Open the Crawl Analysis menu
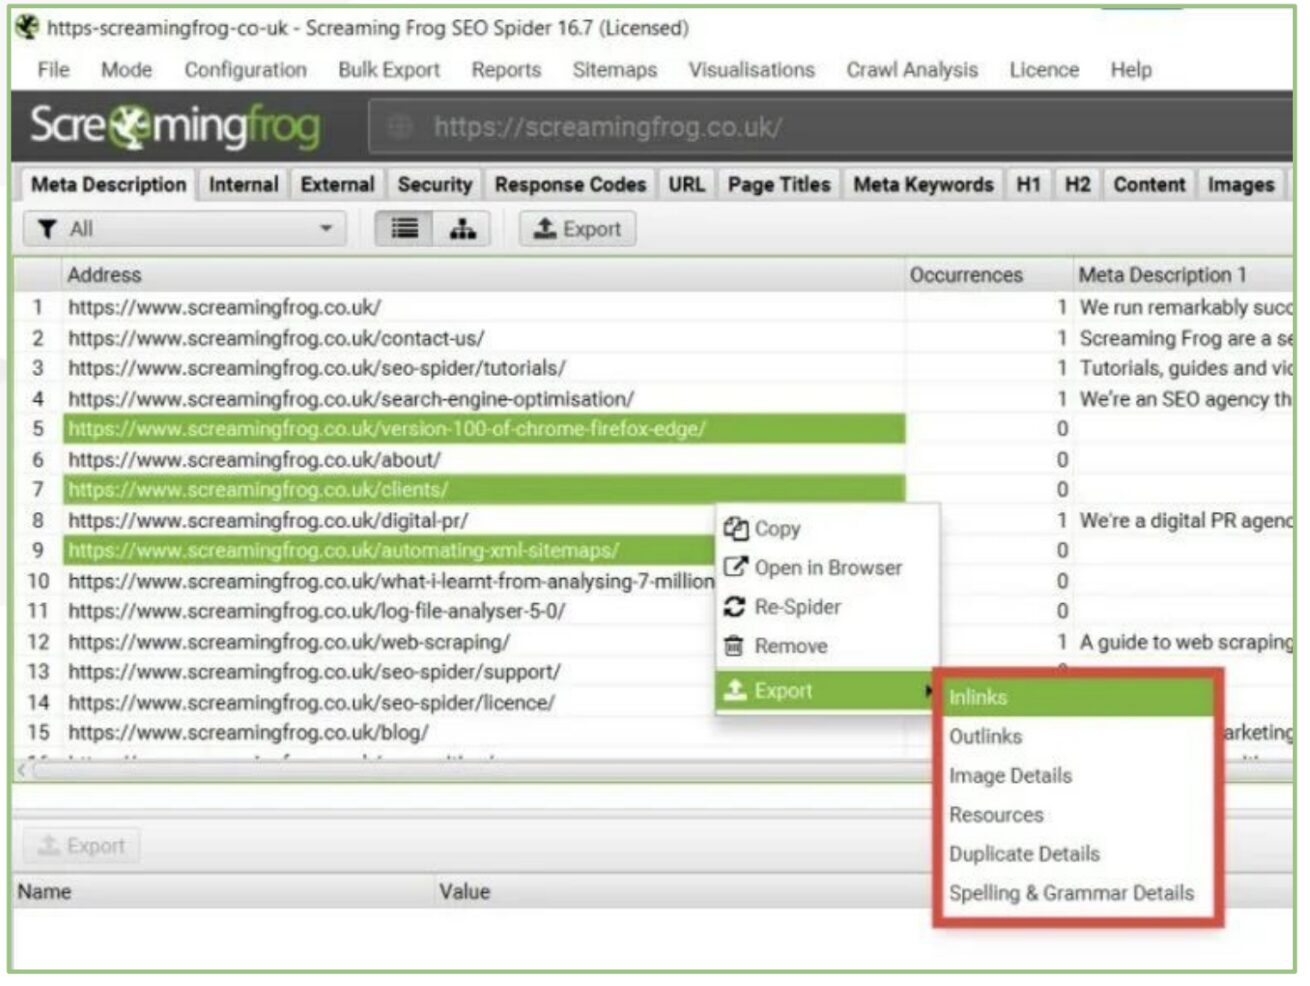1310x986 pixels. (912, 70)
